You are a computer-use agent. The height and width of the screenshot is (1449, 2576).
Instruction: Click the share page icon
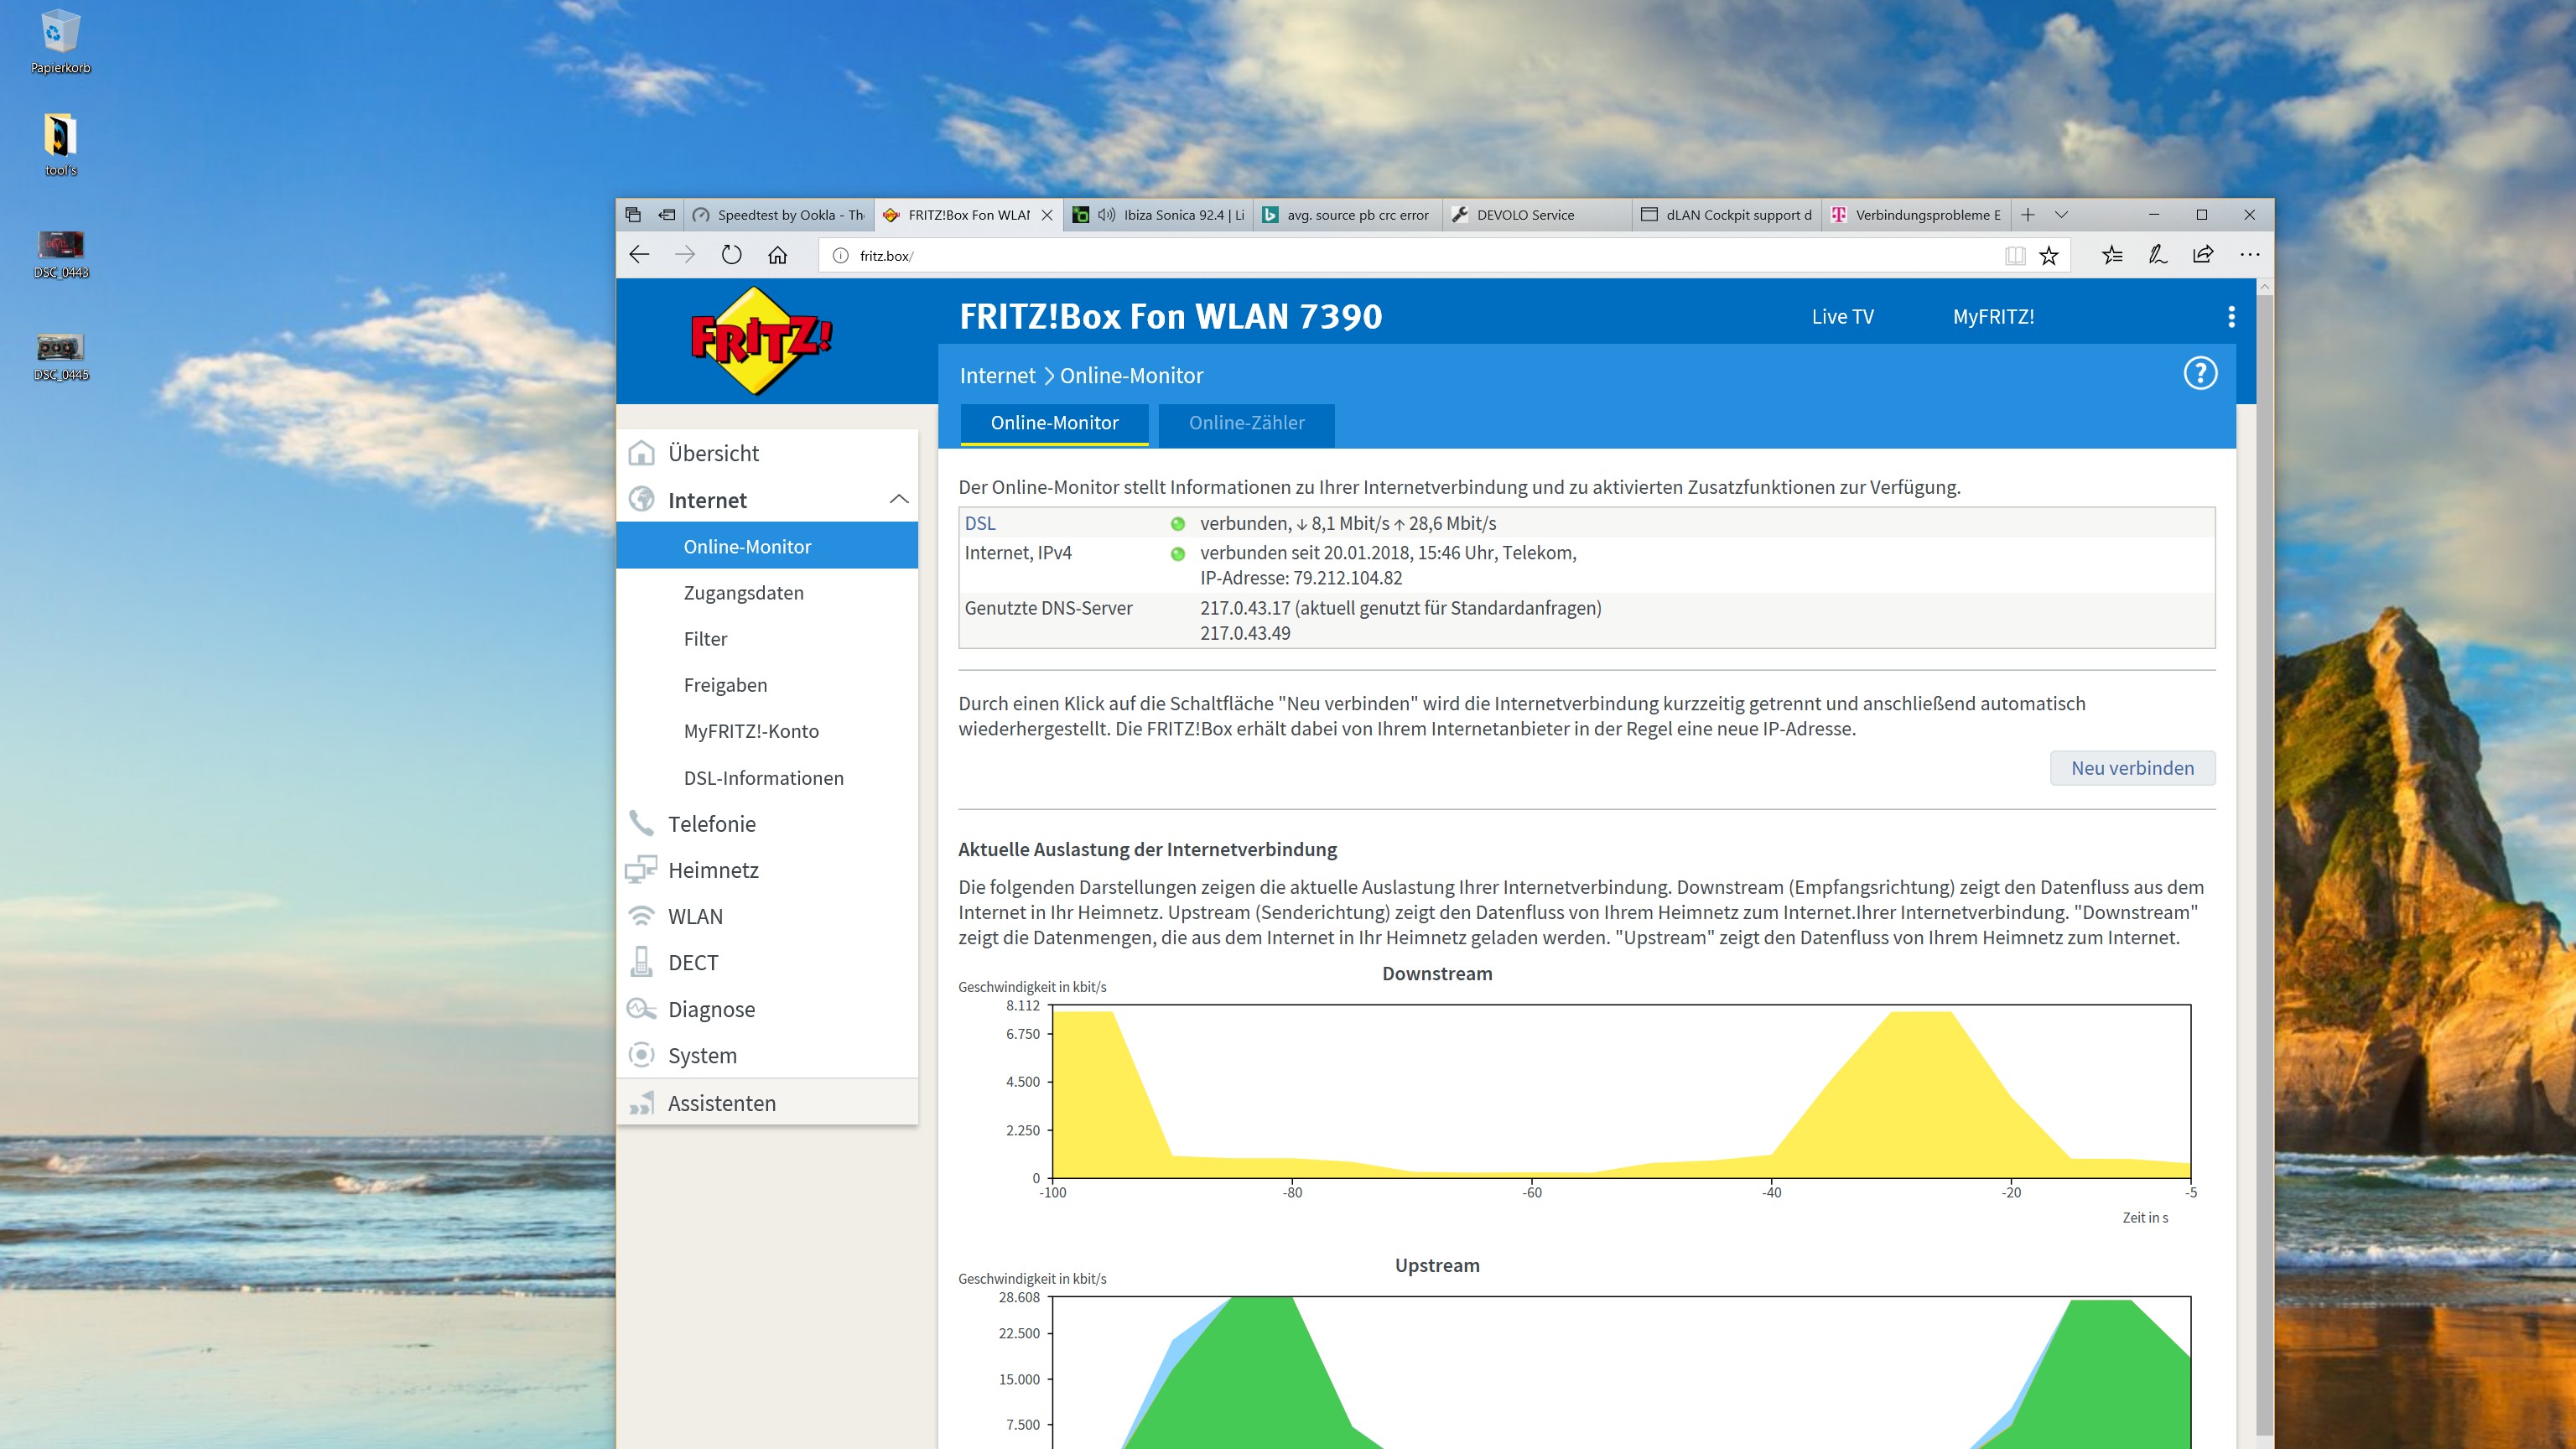(x=2203, y=255)
